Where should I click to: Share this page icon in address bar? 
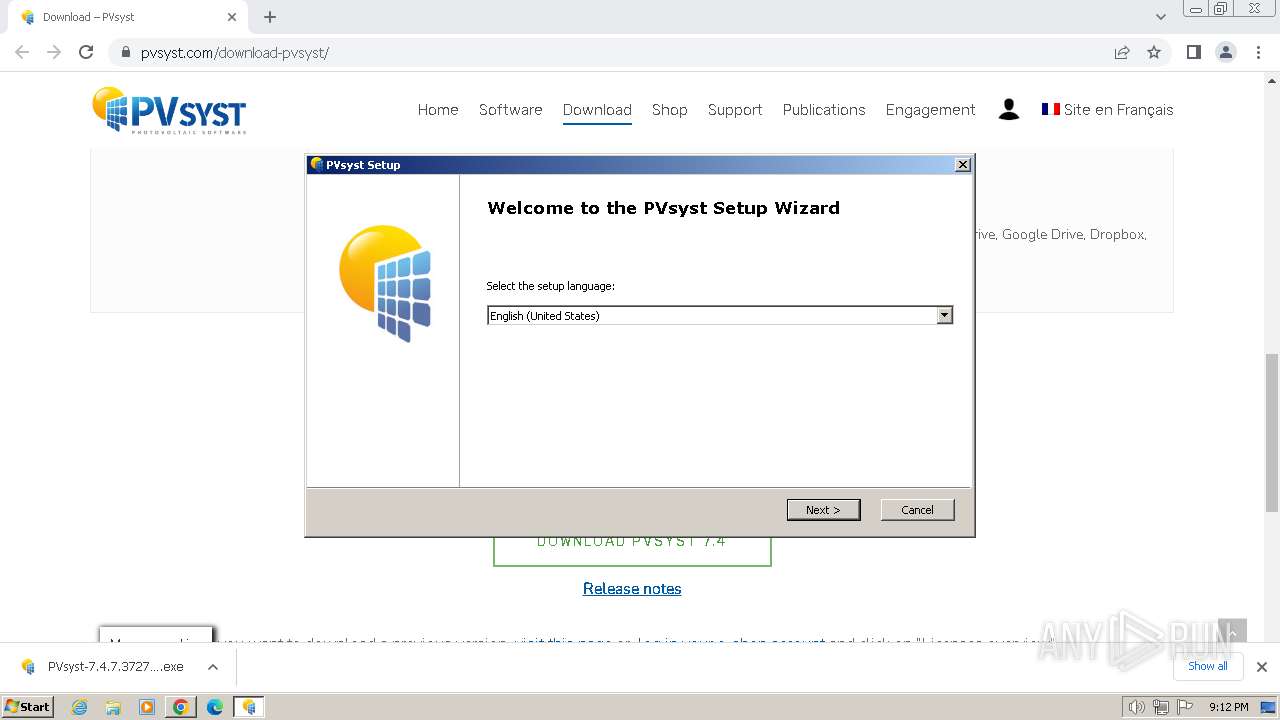[1122, 52]
